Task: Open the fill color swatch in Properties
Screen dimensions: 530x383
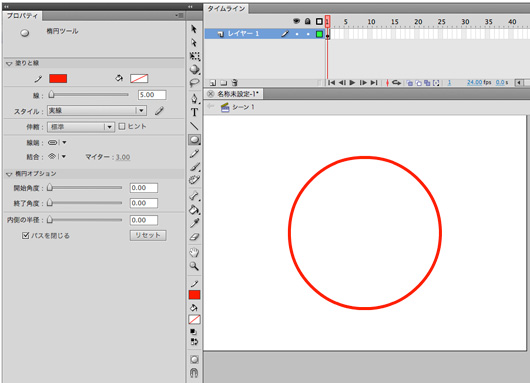Action: coord(139,79)
